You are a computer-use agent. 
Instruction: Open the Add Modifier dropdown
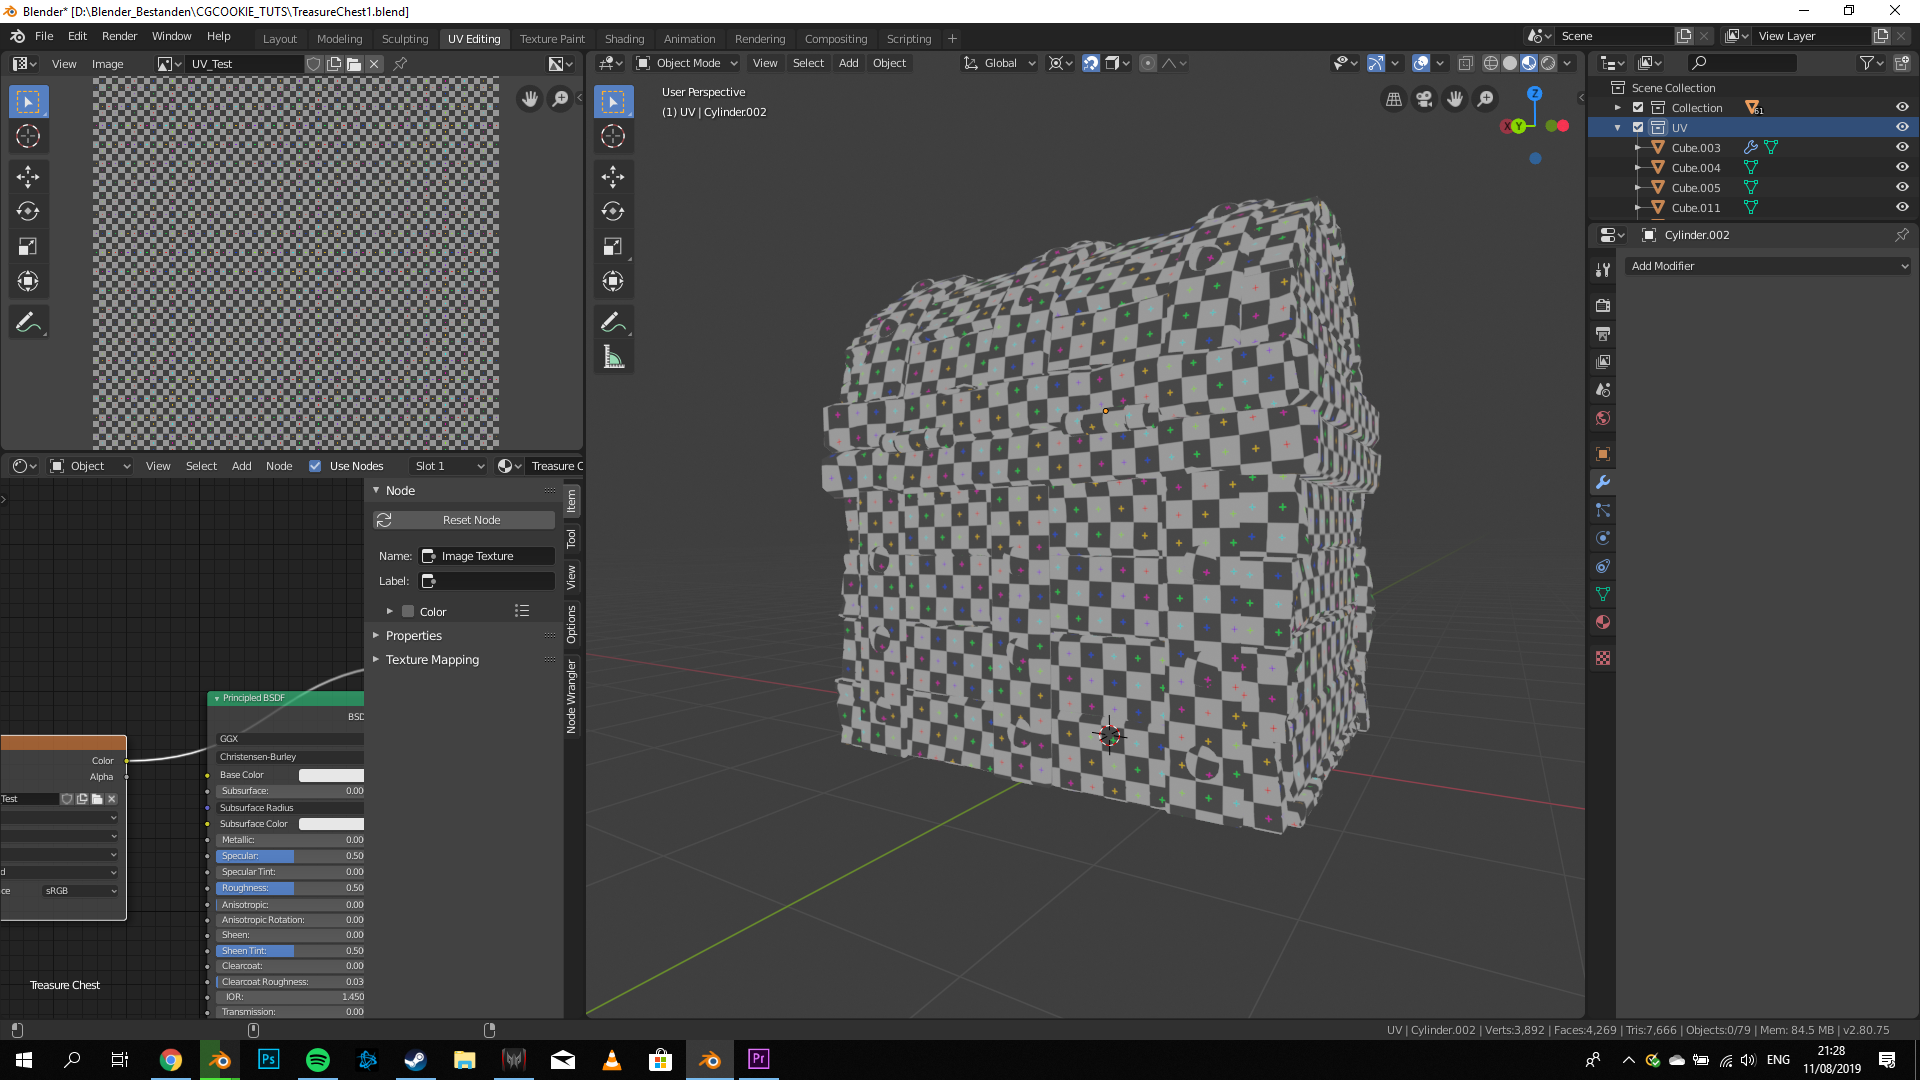[1768, 266]
